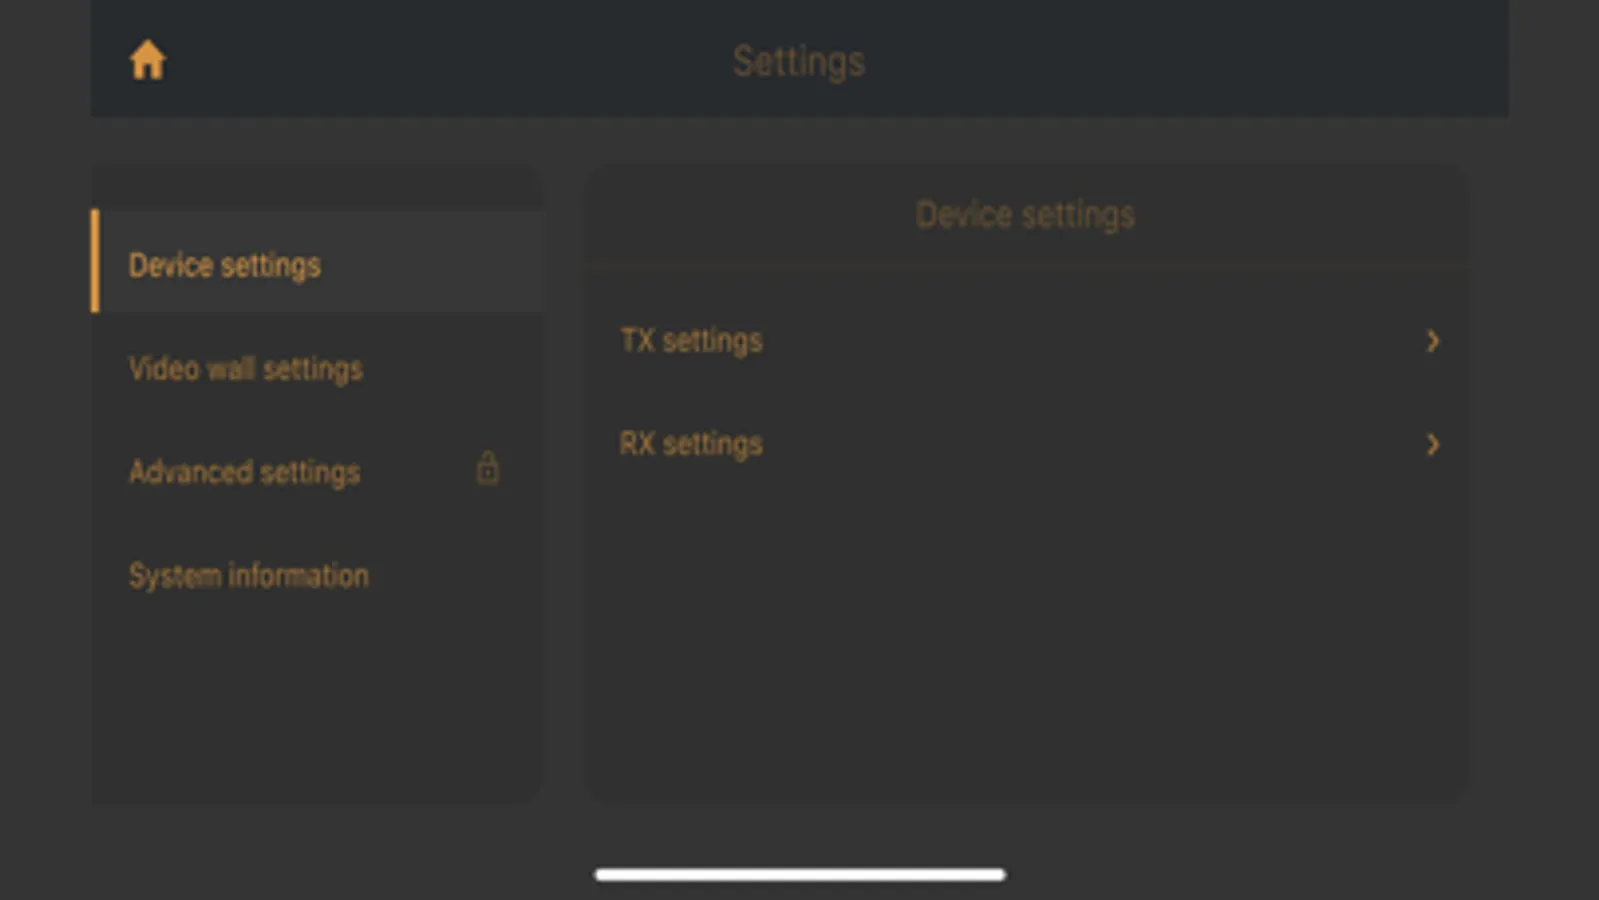The image size is (1599, 900).
Task: Click the Settings title in header
Action: [x=799, y=61]
